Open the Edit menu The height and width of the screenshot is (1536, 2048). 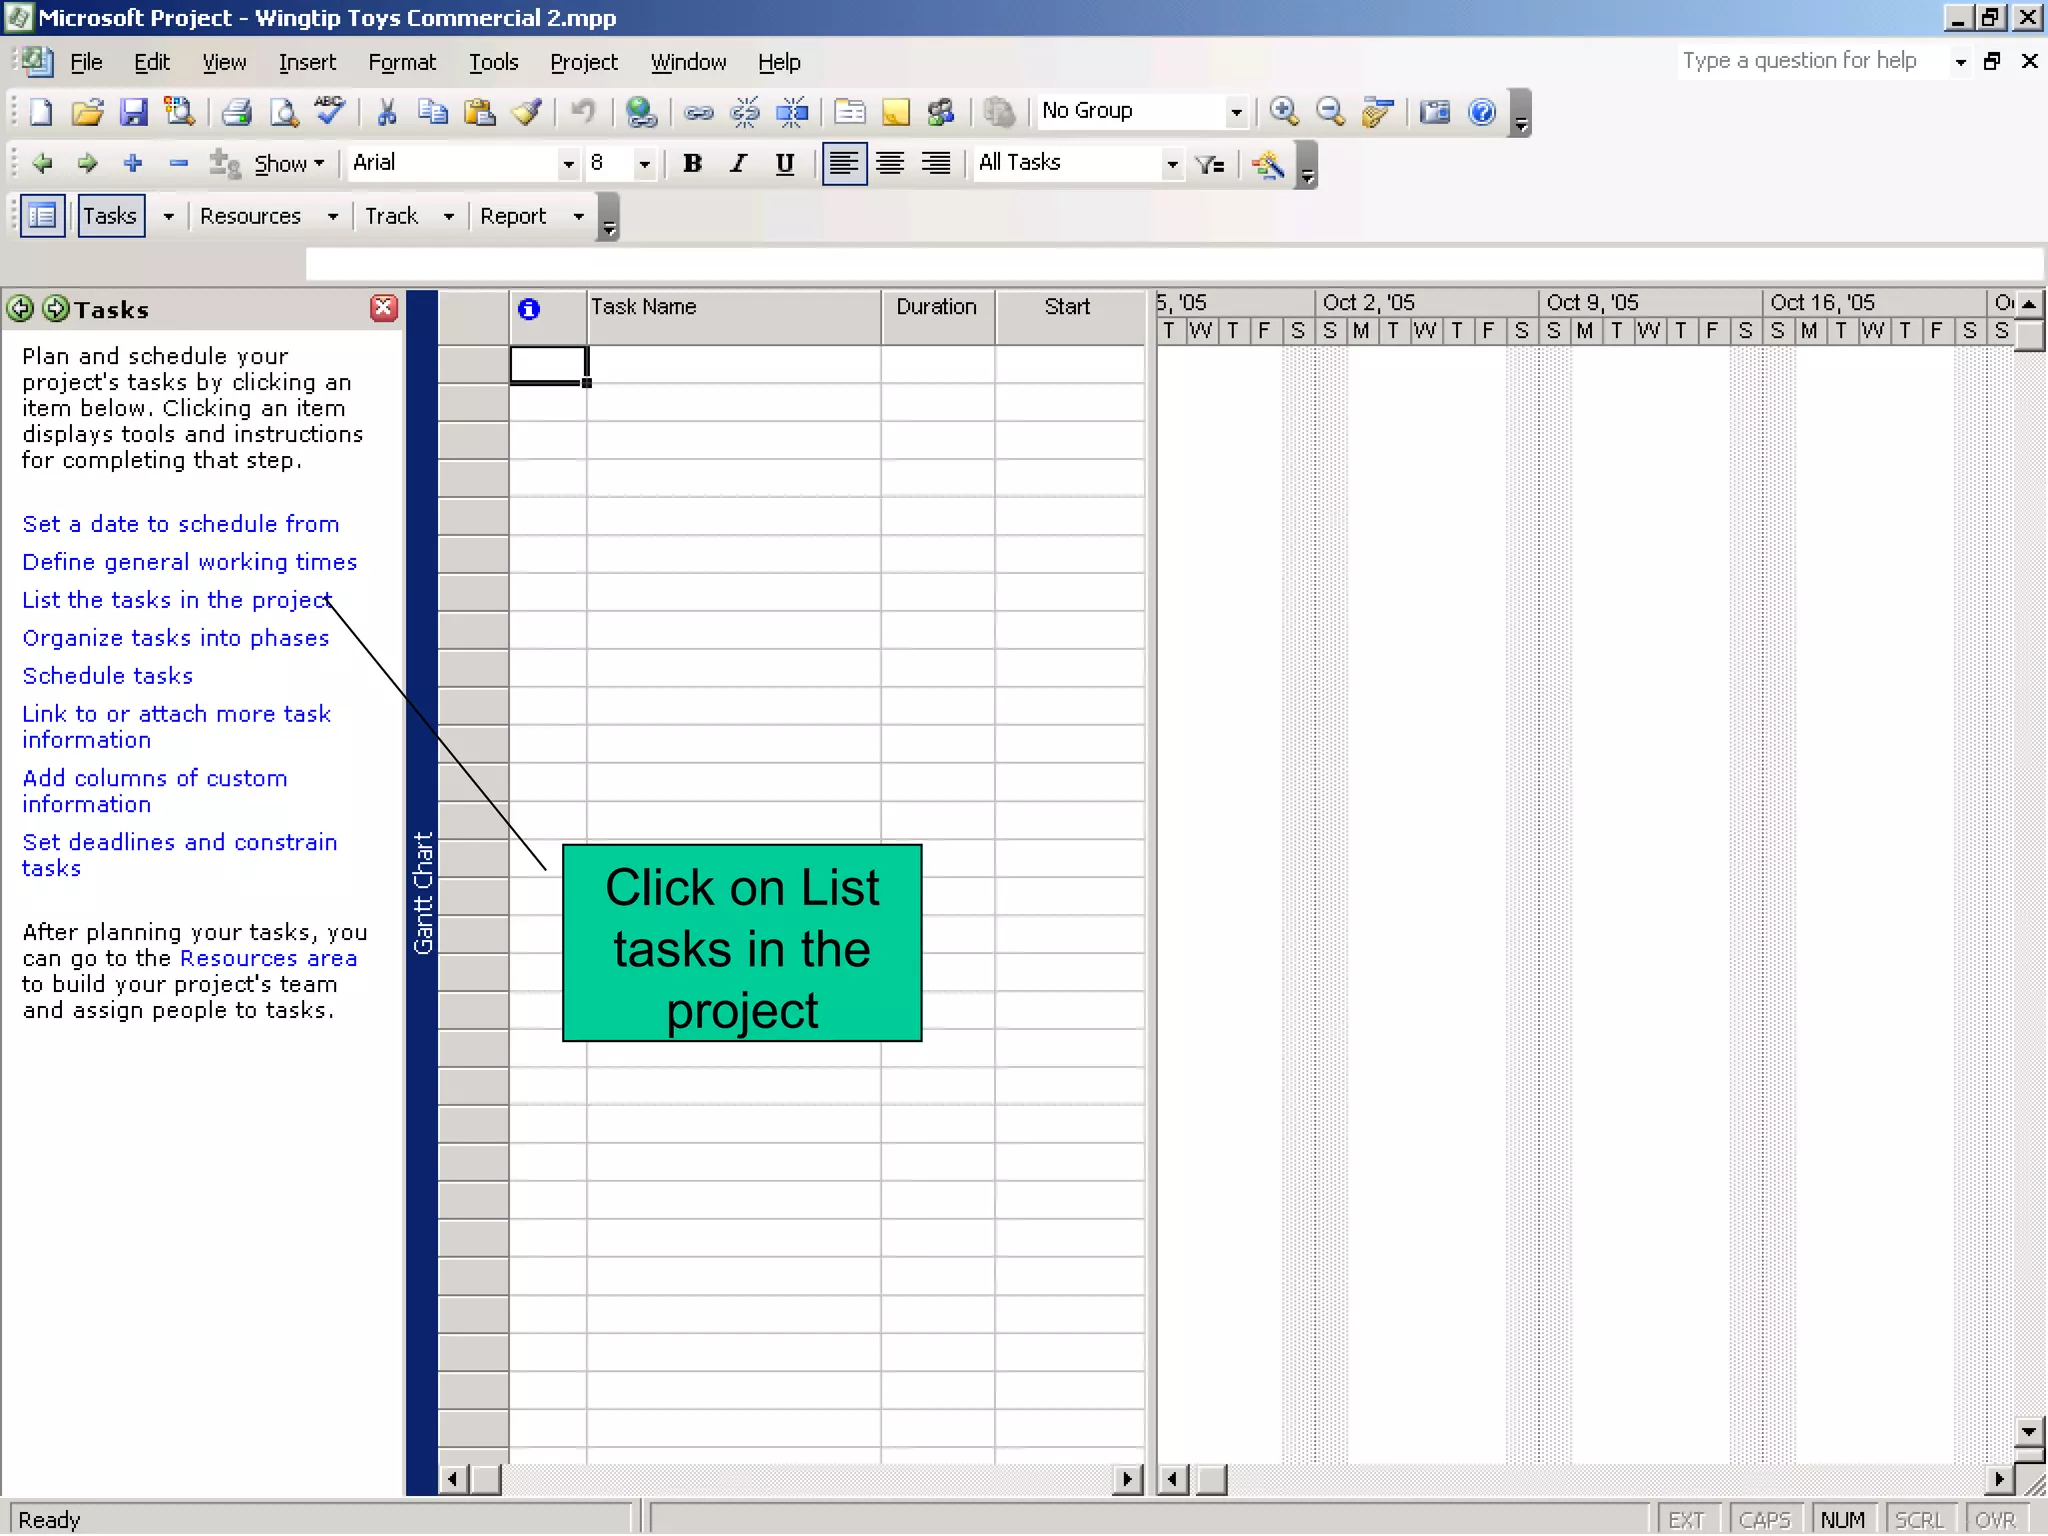point(152,62)
